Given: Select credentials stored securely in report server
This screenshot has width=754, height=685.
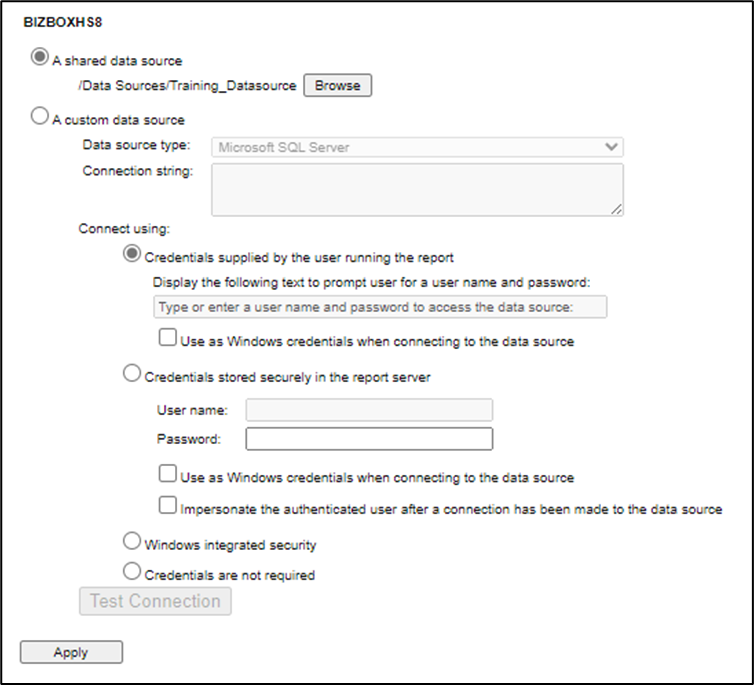Looking at the screenshot, I should (131, 374).
